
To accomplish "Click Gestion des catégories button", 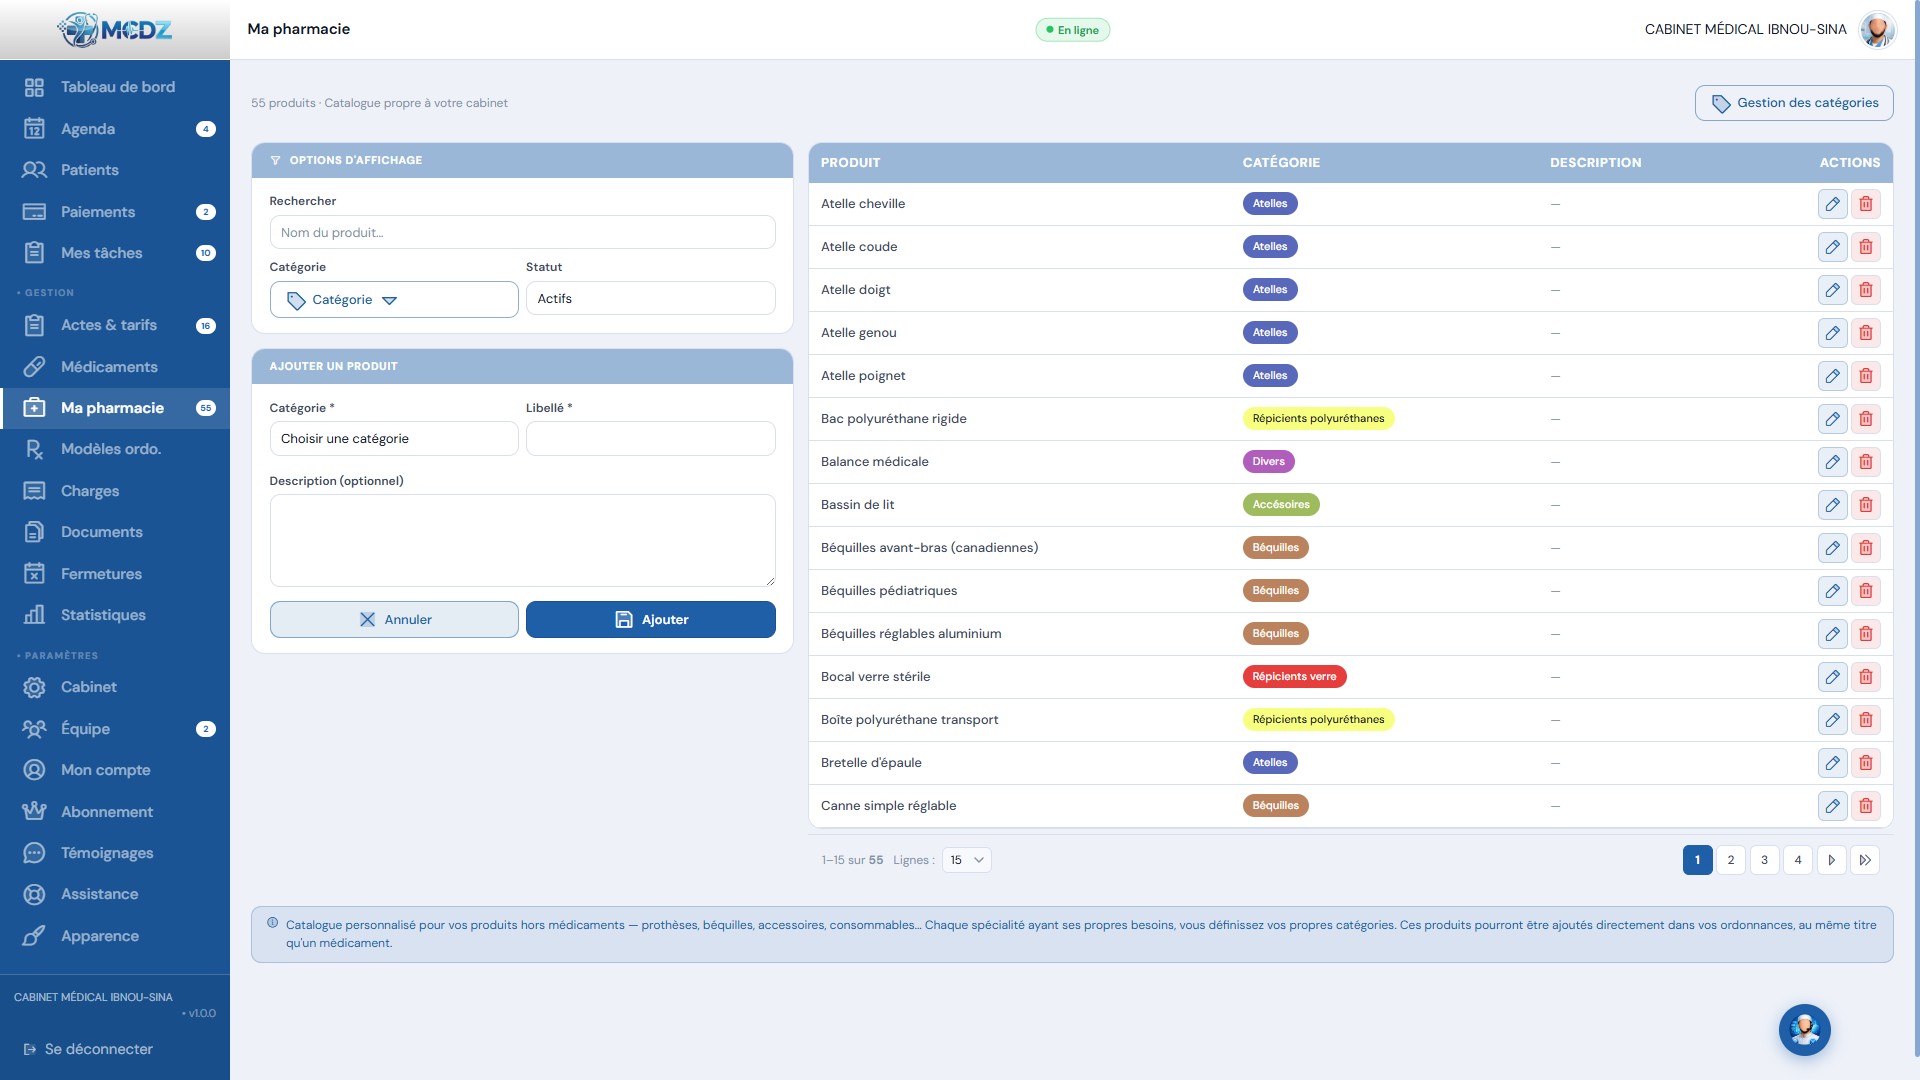I will pyautogui.click(x=1794, y=103).
